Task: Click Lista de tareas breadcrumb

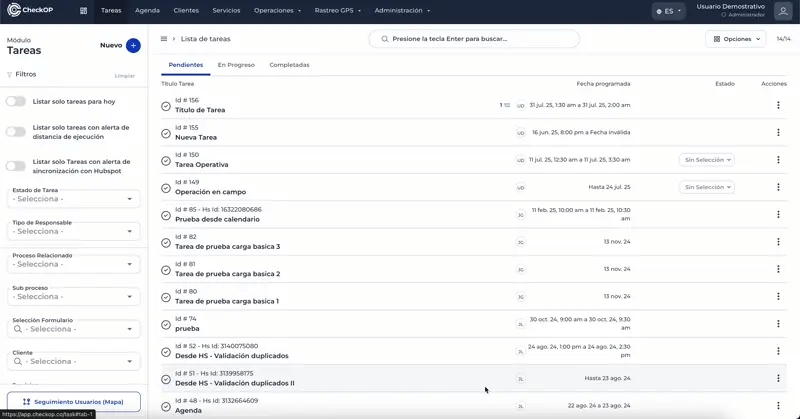Action: click(x=206, y=39)
